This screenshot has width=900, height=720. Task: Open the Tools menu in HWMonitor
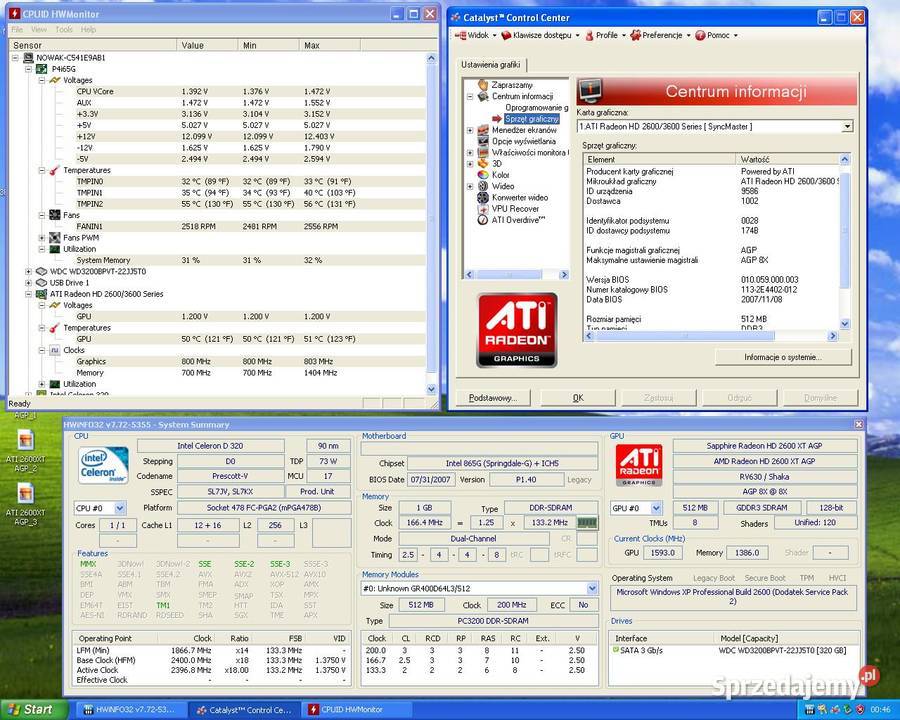point(64,29)
